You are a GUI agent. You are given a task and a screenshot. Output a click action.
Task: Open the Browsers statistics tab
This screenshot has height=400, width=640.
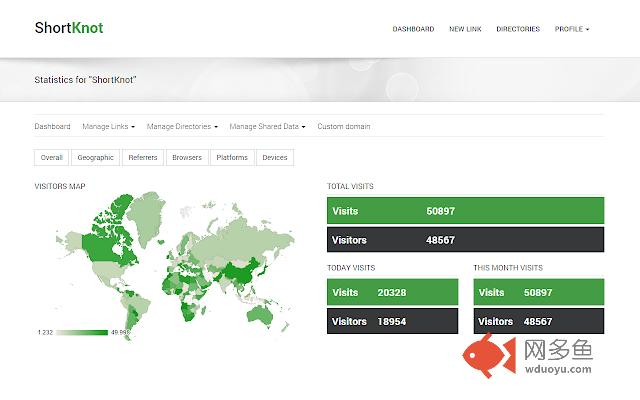187,158
